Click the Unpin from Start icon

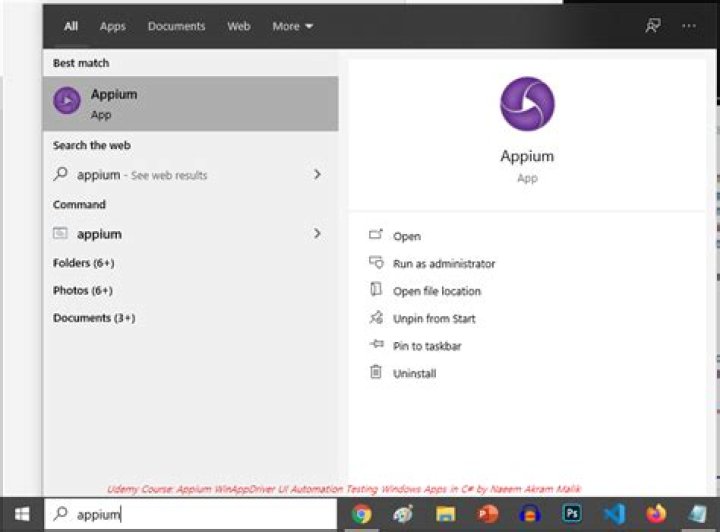point(376,317)
